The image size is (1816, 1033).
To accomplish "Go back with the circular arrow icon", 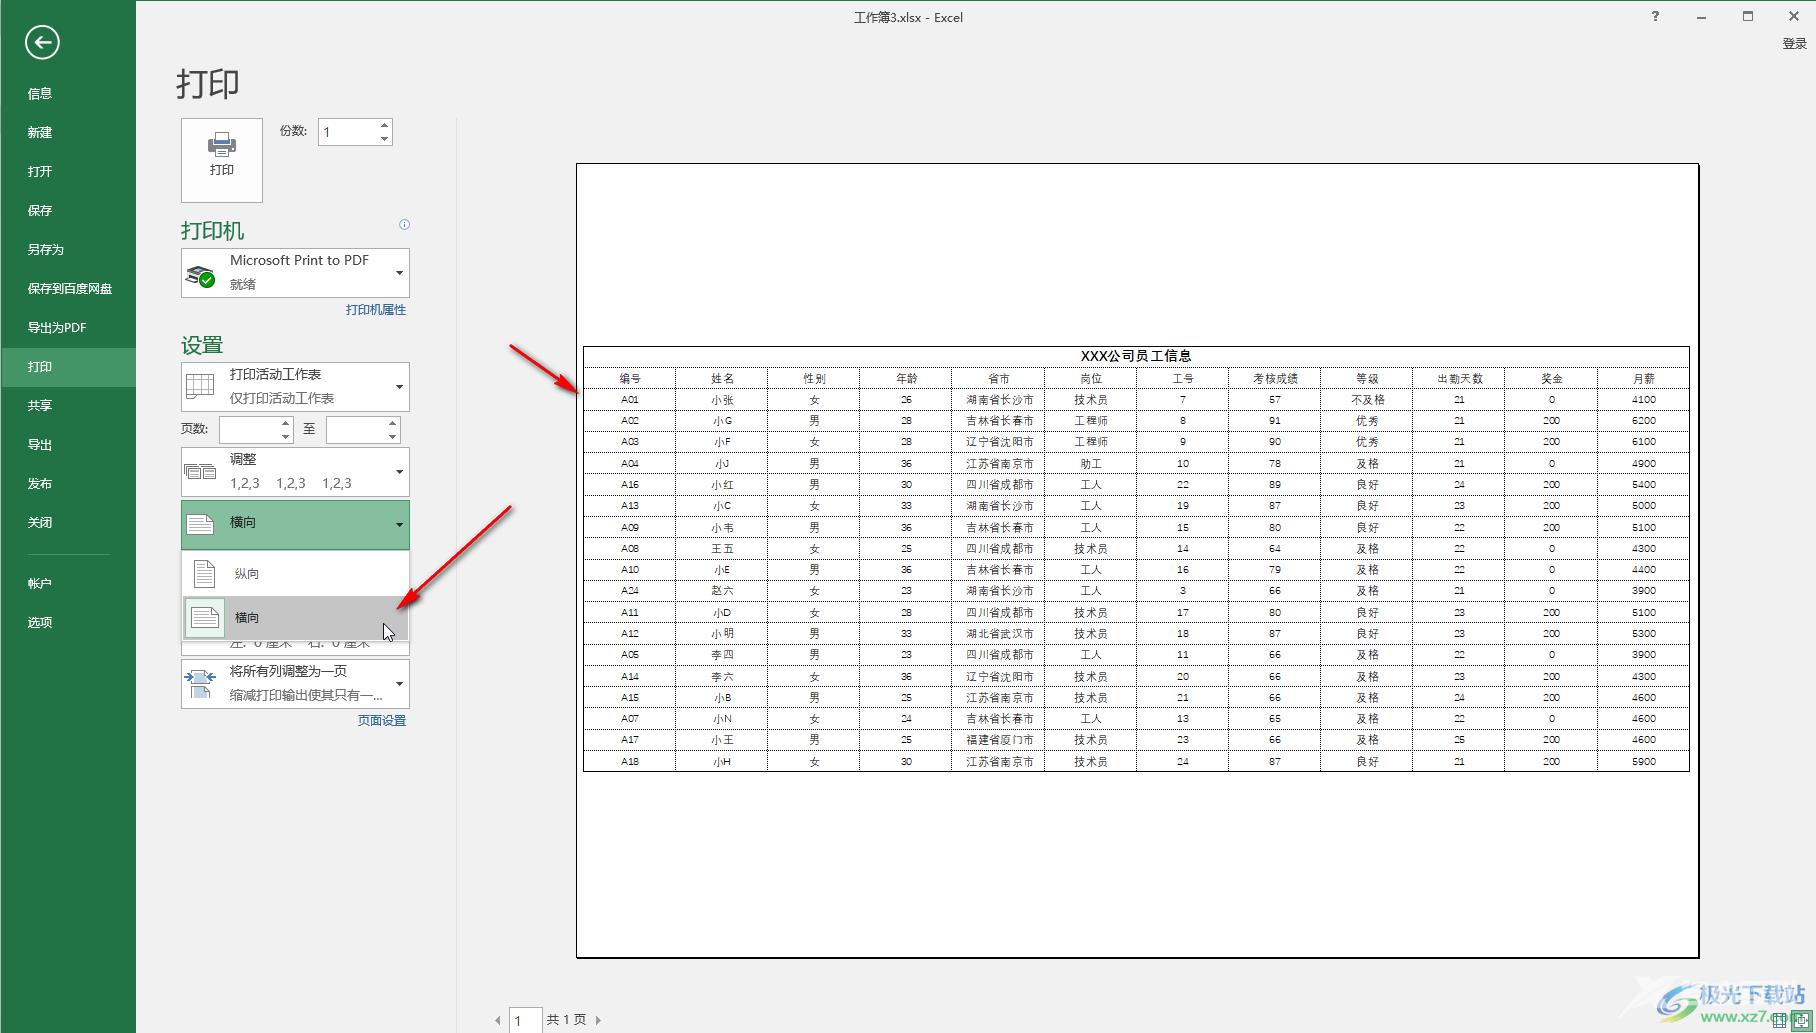I will pos(42,42).
